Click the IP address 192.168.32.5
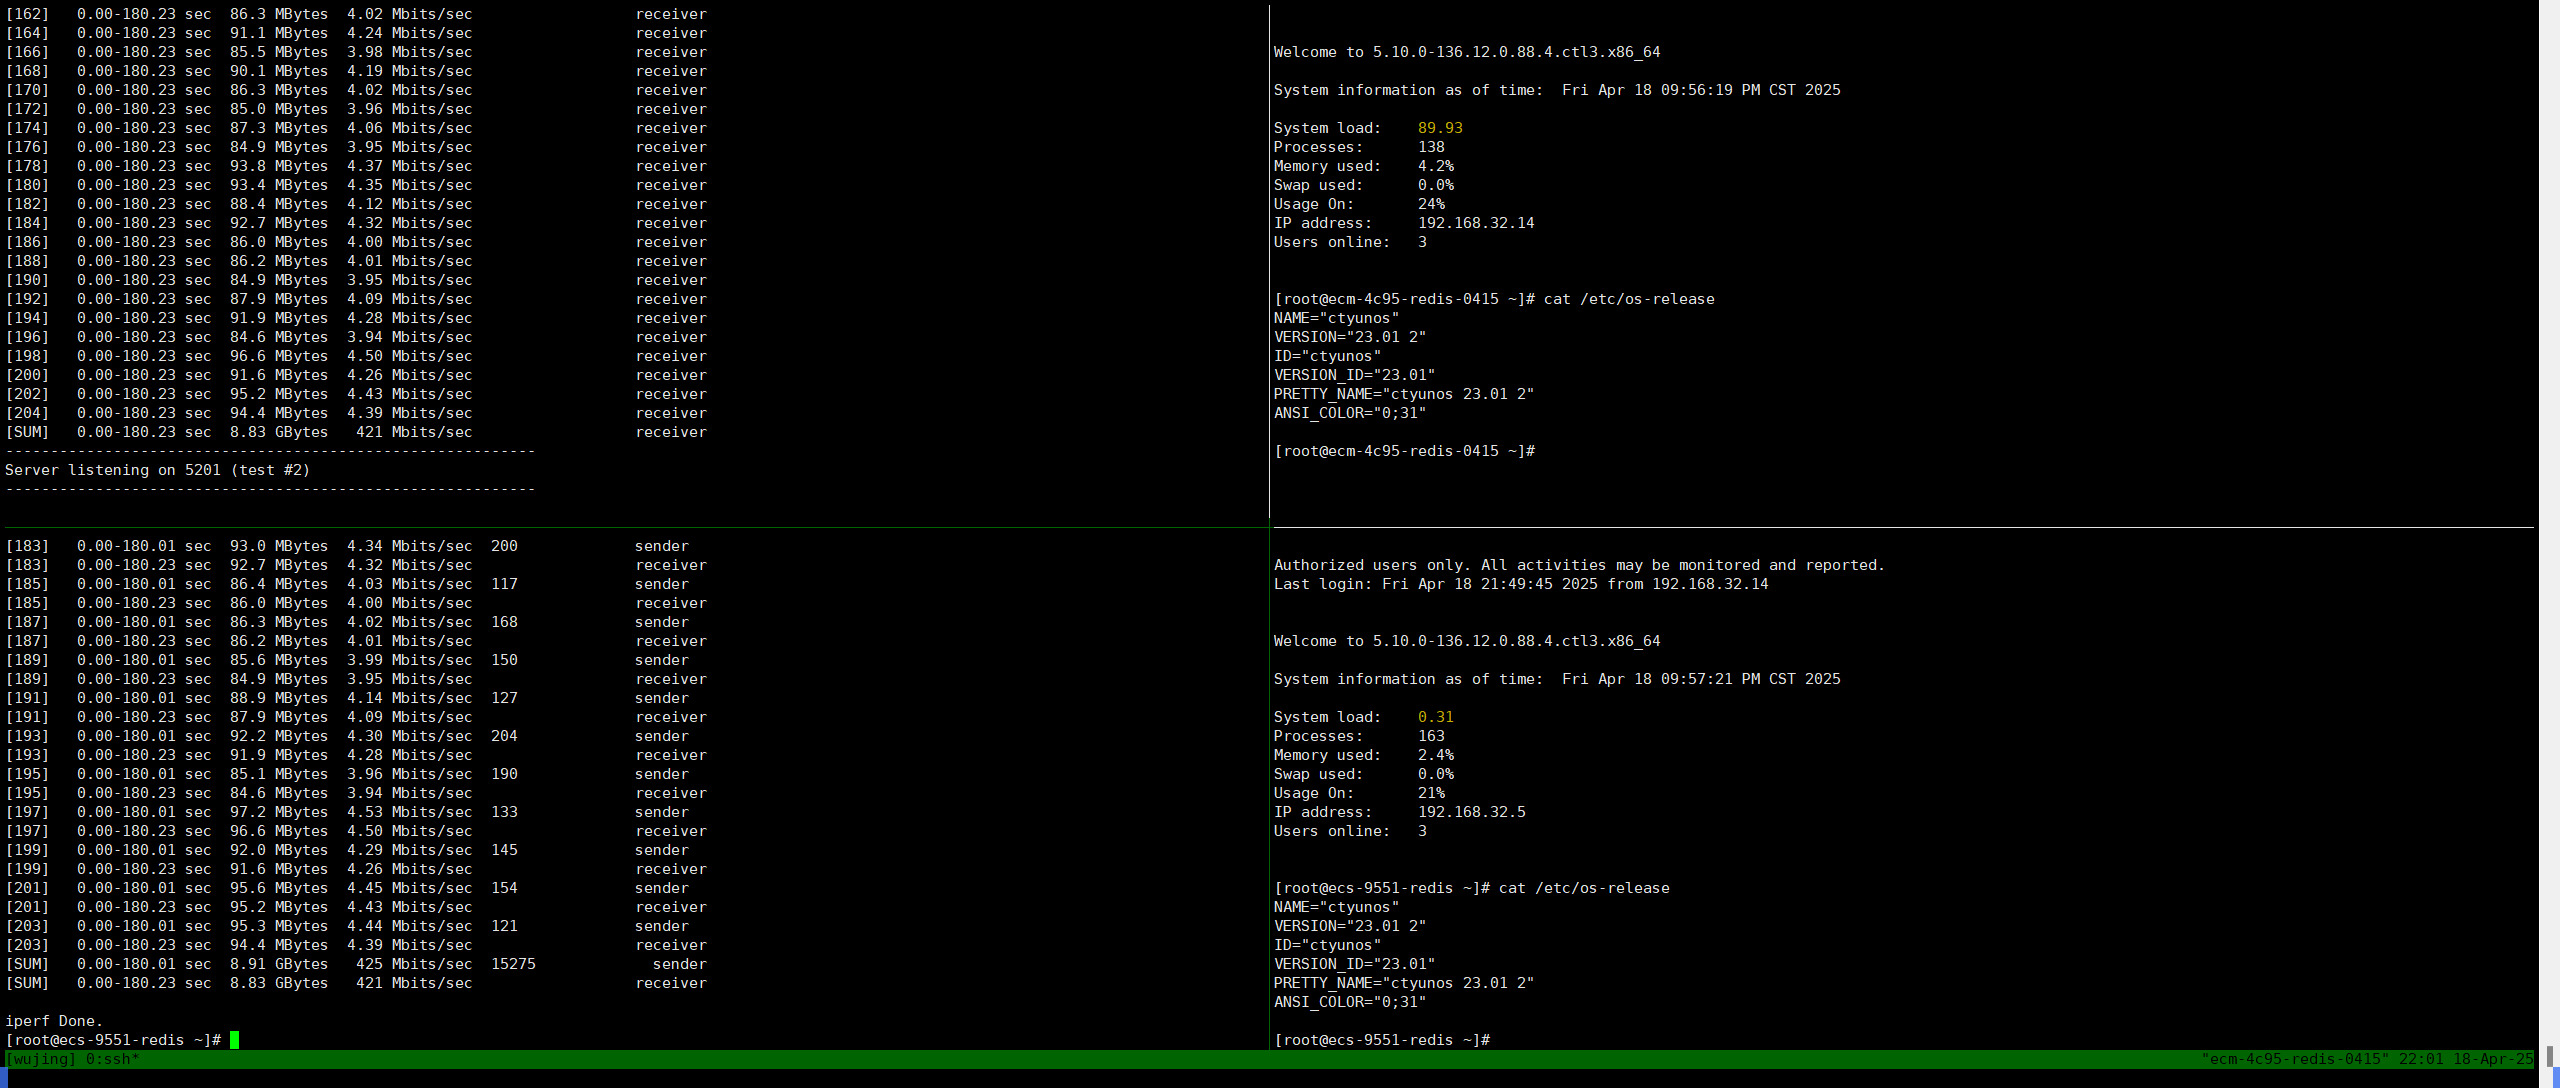The width and height of the screenshot is (2560, 1088). tap(1471, 812)
